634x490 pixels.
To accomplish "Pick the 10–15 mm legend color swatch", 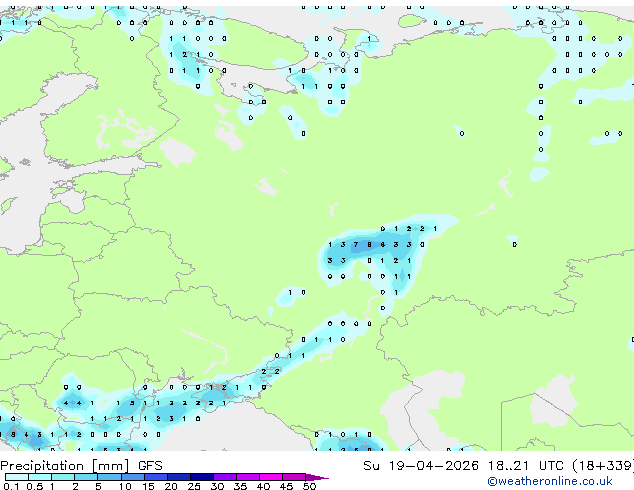I will 133,477.
